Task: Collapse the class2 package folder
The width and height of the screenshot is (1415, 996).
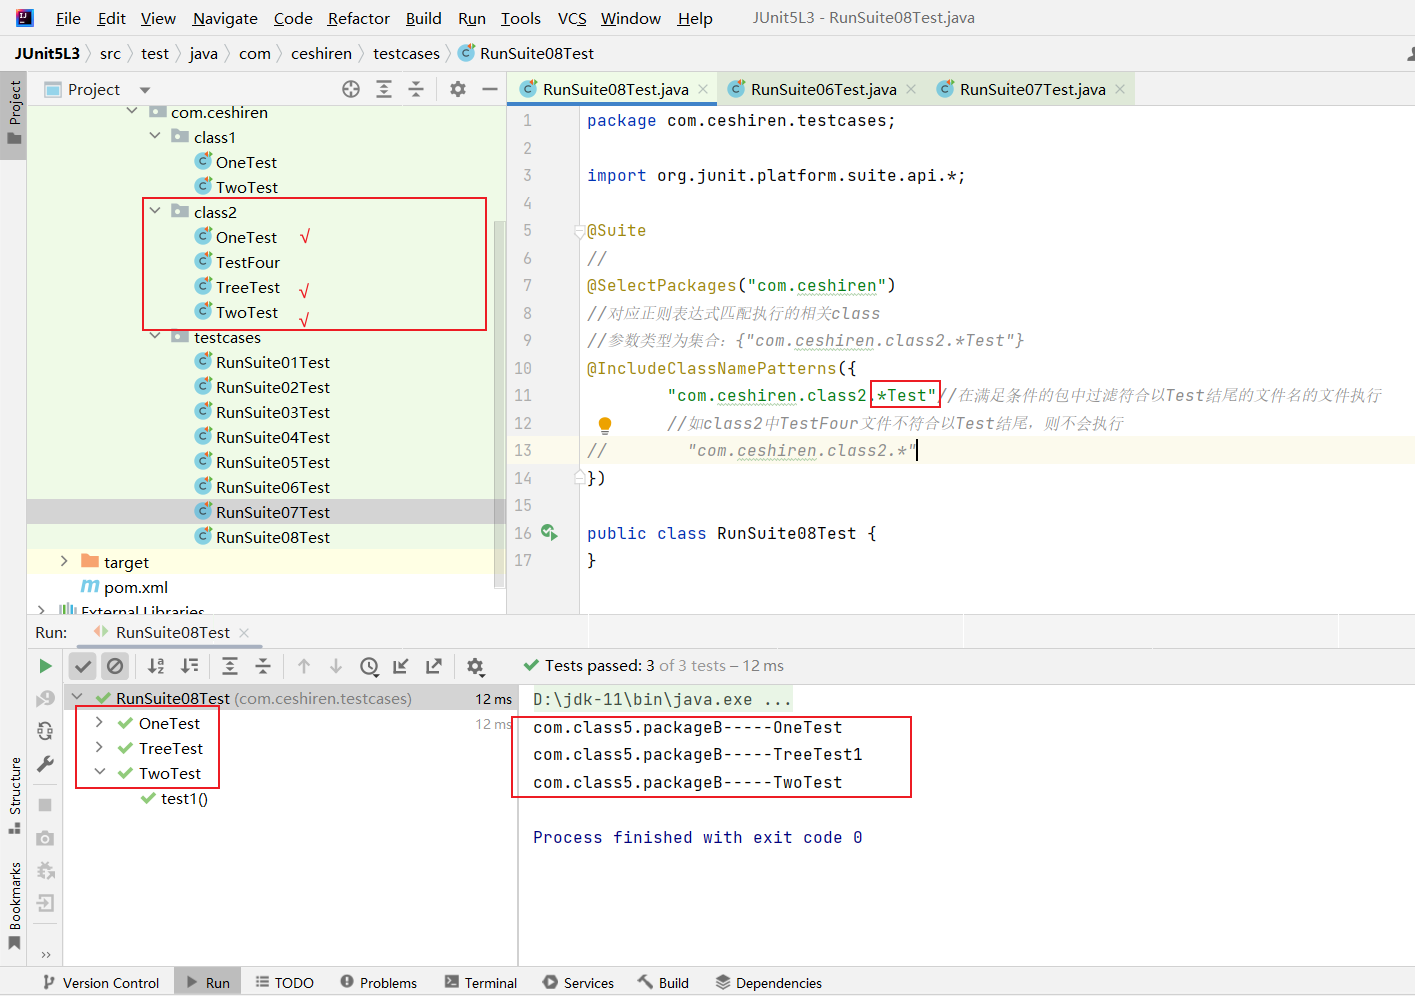Action: tap(155, 211)
